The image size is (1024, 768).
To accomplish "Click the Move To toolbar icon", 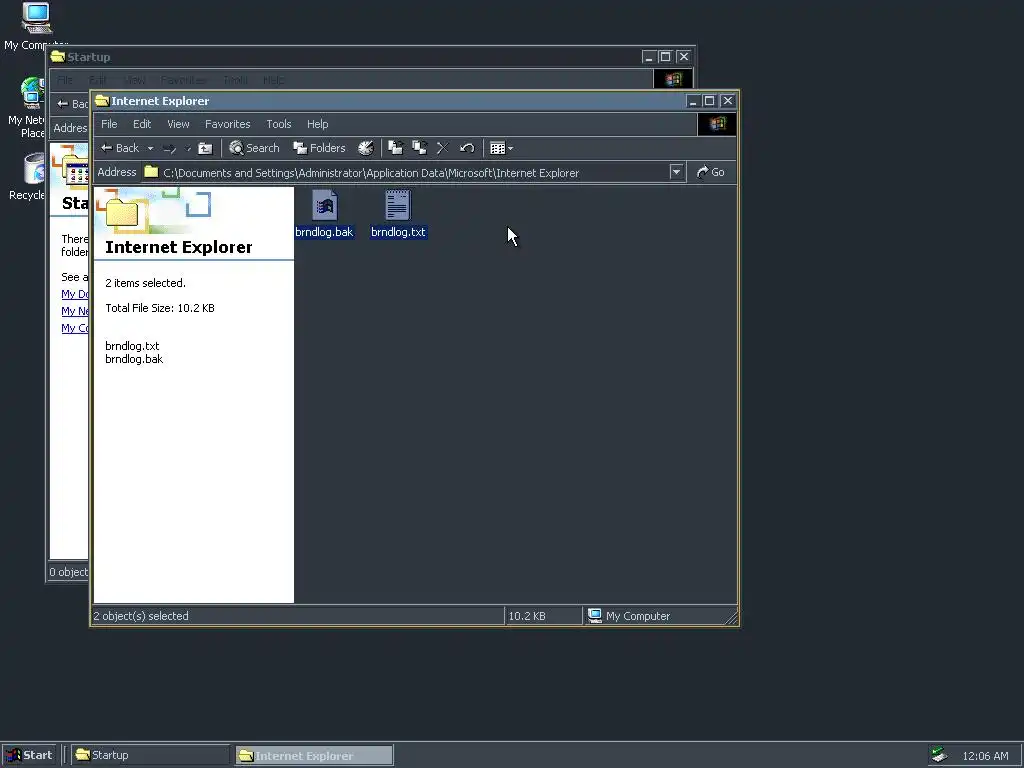I will (x=396, y=148).
